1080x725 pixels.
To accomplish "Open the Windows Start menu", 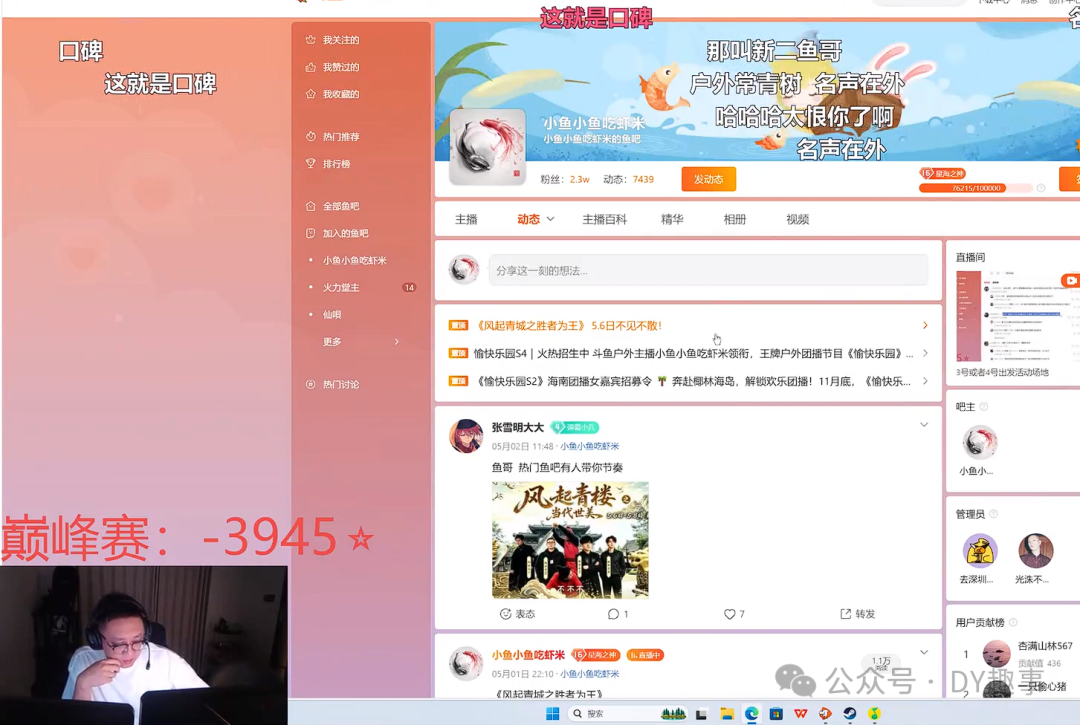I will pos(552,713).
